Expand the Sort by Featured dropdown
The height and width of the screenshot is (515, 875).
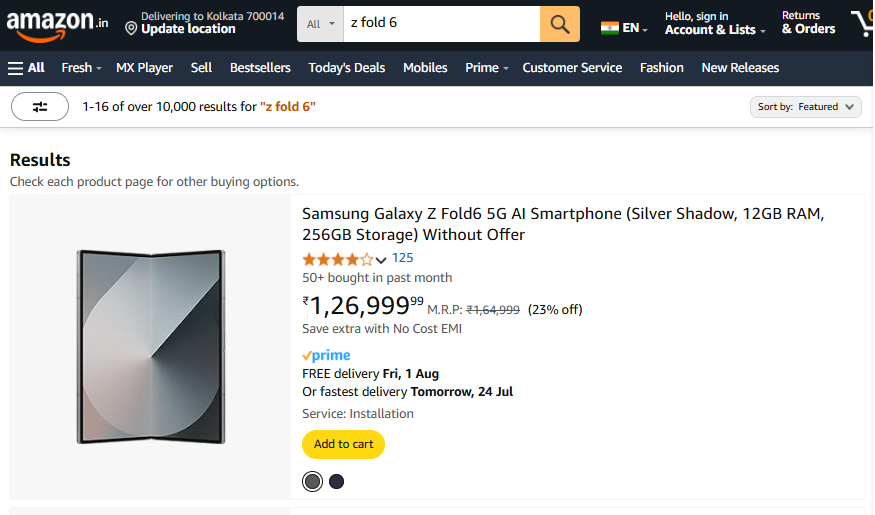(x=805, y=107)
